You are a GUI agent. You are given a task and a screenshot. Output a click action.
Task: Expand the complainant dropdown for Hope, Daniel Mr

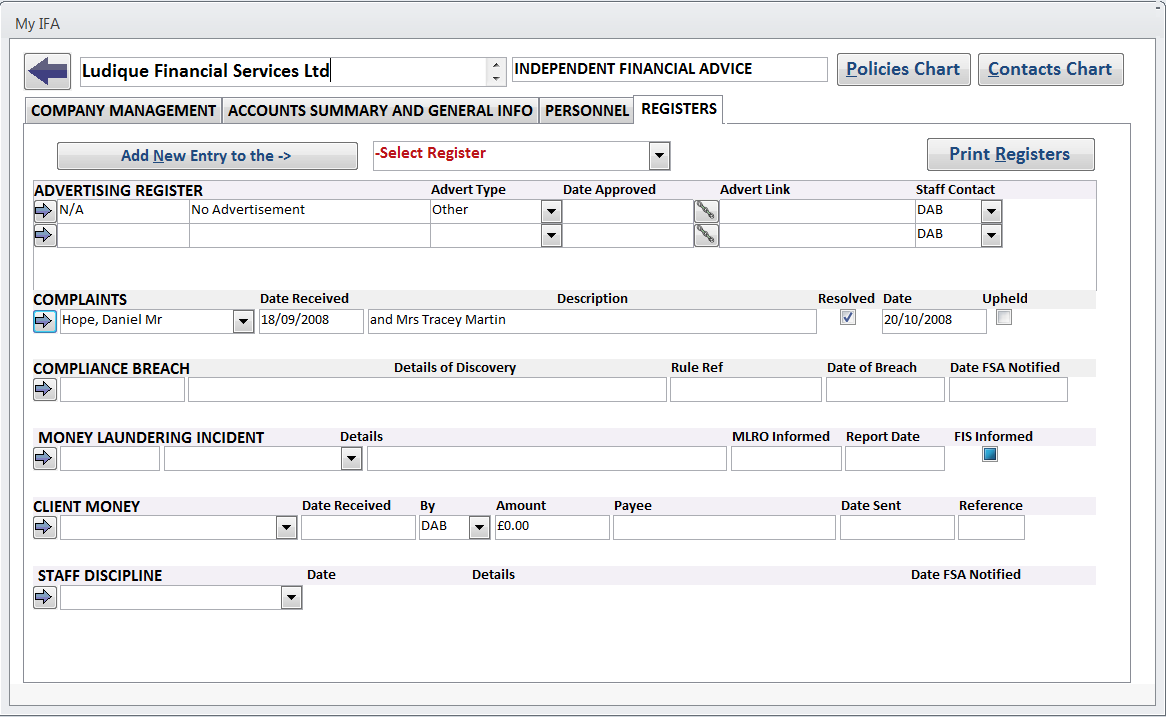pyautogui.click(x=243, y=321)
